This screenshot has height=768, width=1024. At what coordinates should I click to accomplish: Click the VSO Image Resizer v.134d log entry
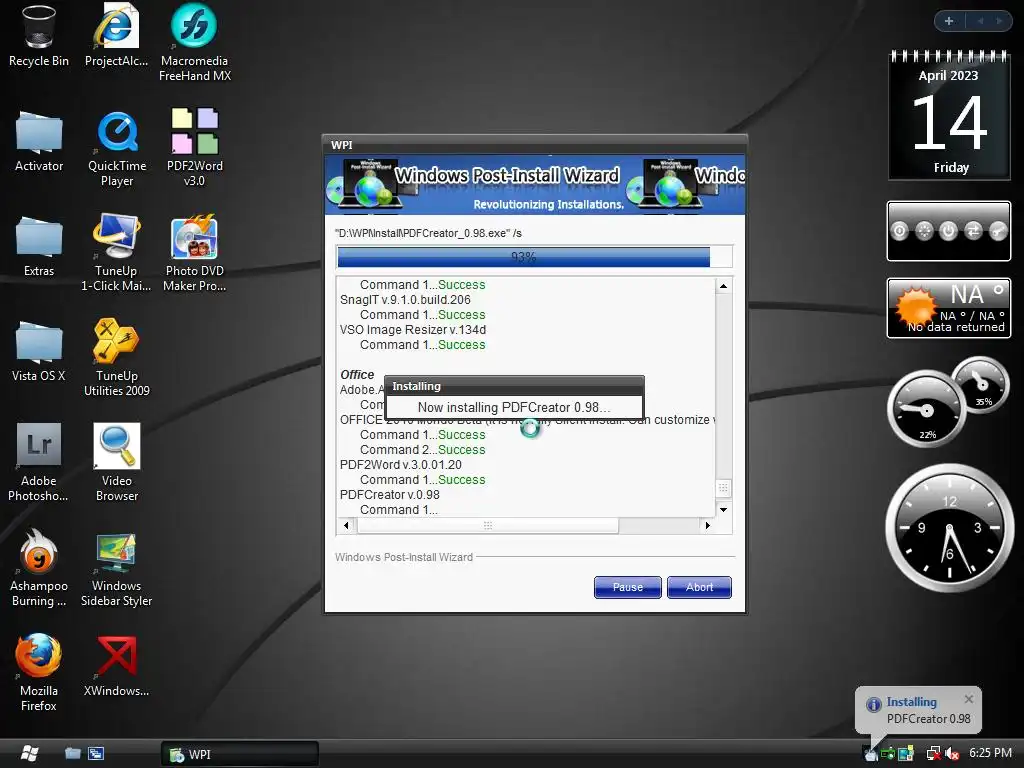coord(413,330)
